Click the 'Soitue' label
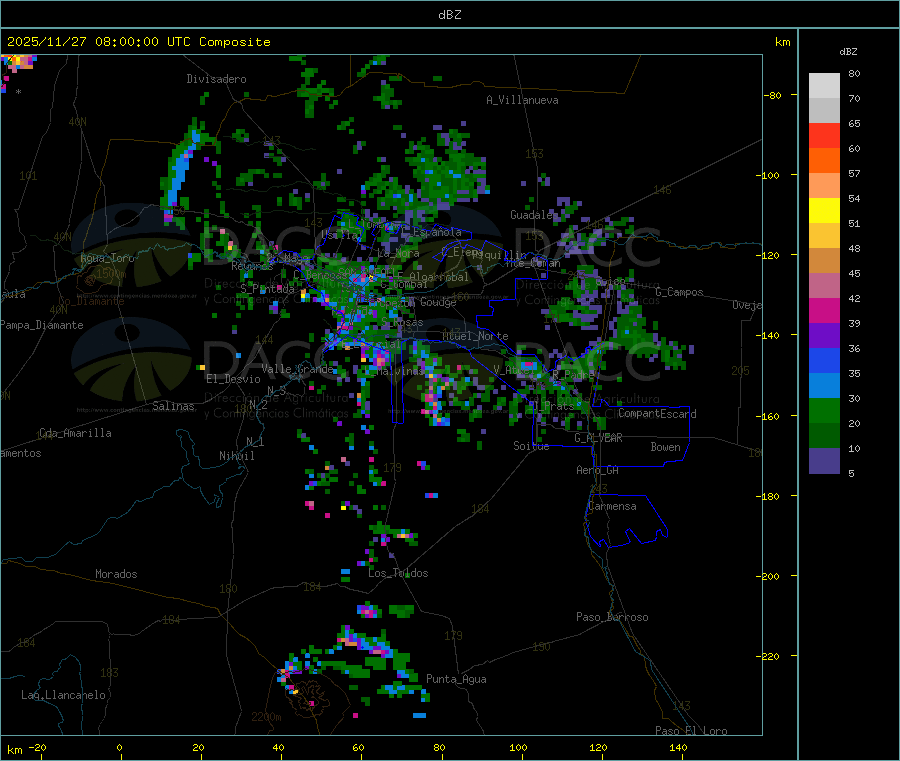The height and width of the screenshot is (761, 900). point(531,446)
